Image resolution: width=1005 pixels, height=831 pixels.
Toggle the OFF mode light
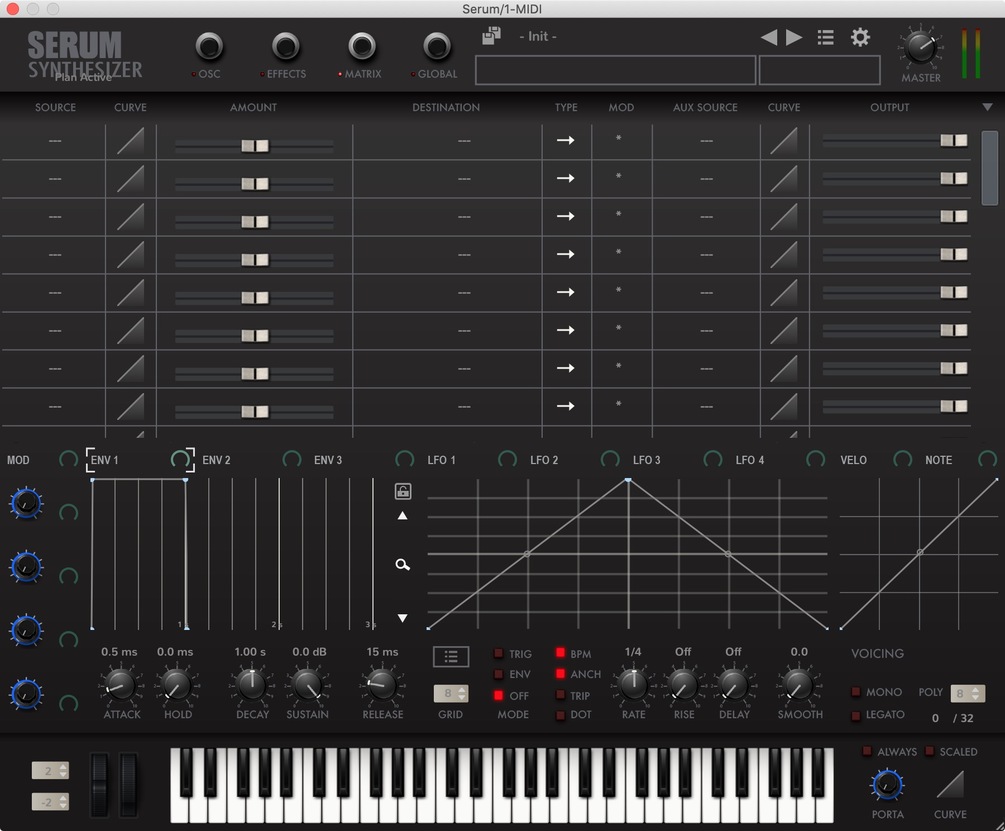[x=498, y=695]
